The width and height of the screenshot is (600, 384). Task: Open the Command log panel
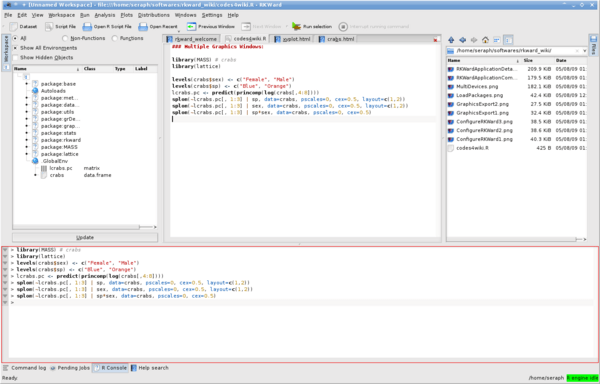25,368
